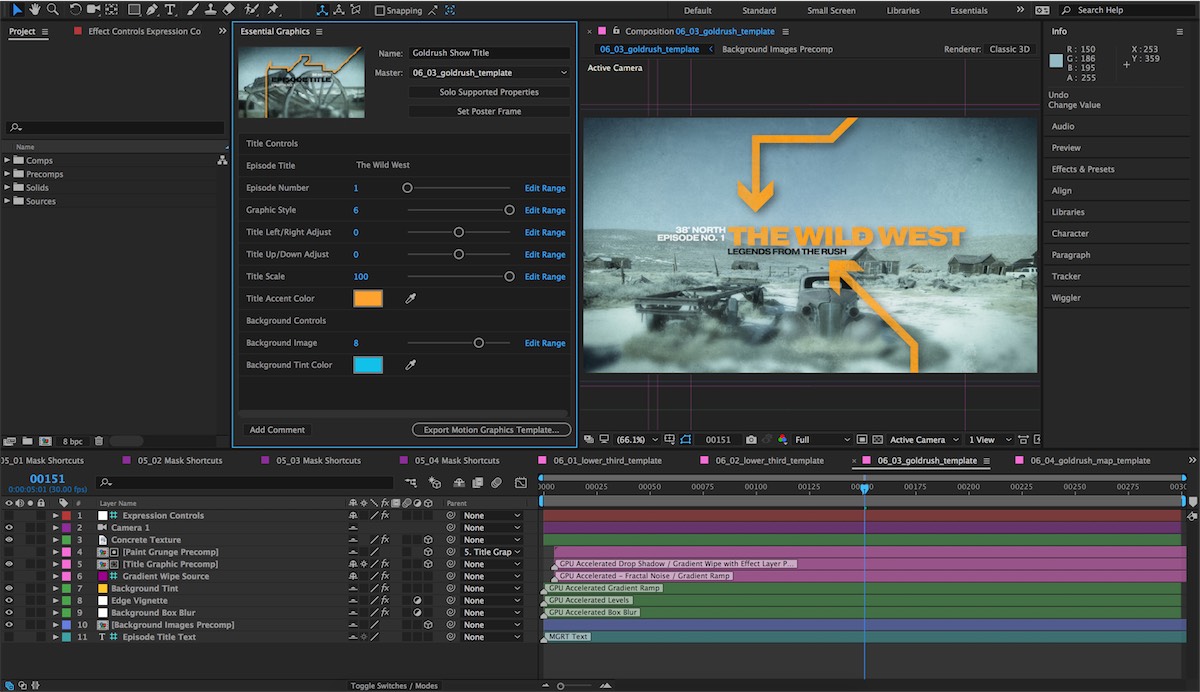This screenshot has height=692, width=1200.
Task: Switch to the 06_02_lower_third_template timeline tab
Action: (768, 461)
